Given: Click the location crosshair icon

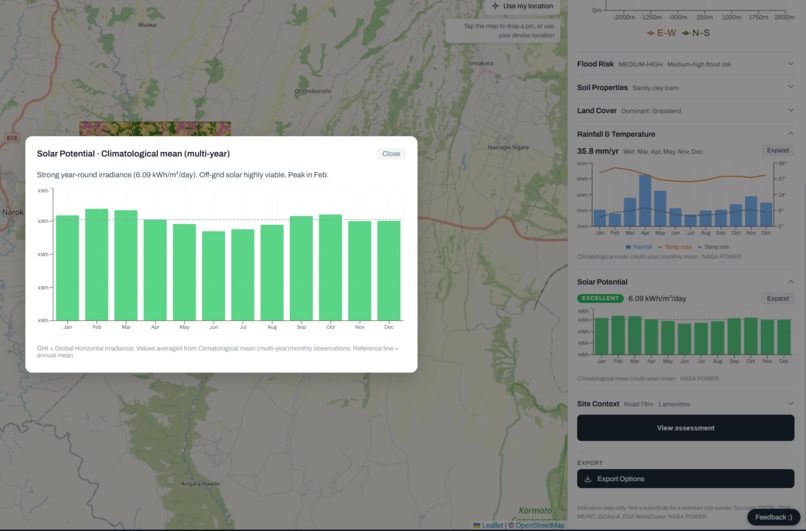Looking at the screenshot, I should click(x=495, y=6).
